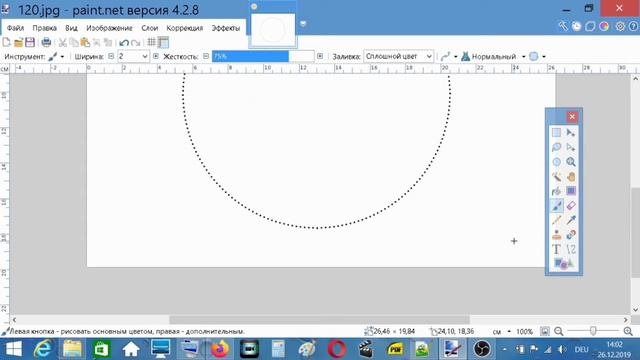Image resolution: width=640 pixels, height=360 pixels.
Task: Select the Color Picker eyedropper tool
Action: [x=571, y=220]
